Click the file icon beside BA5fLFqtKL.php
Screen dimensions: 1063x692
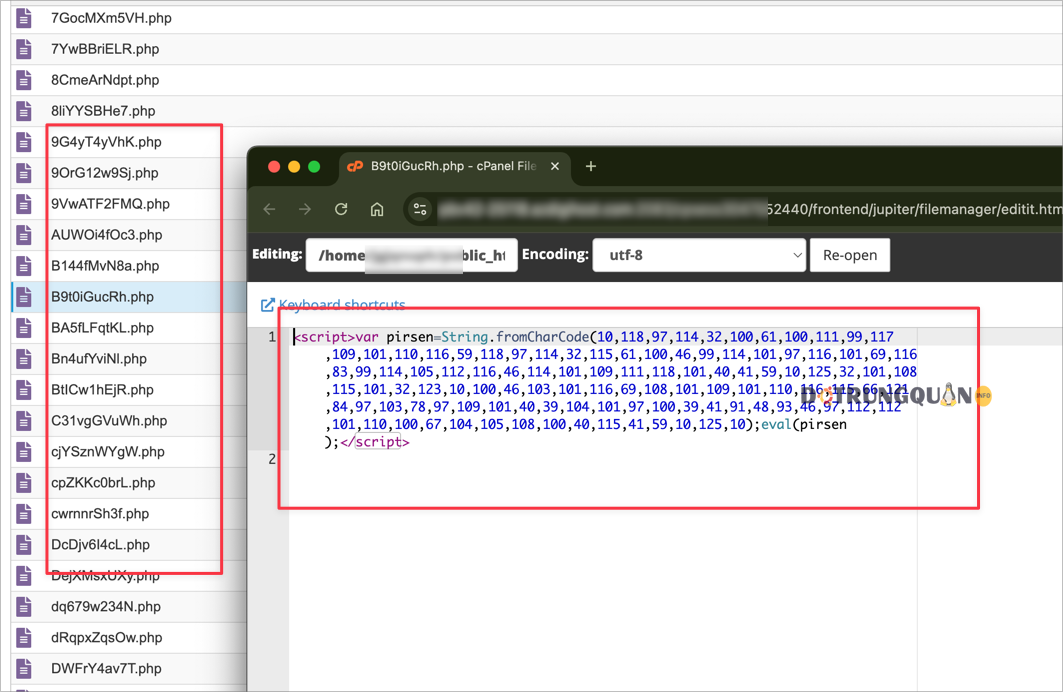point(24,328)
